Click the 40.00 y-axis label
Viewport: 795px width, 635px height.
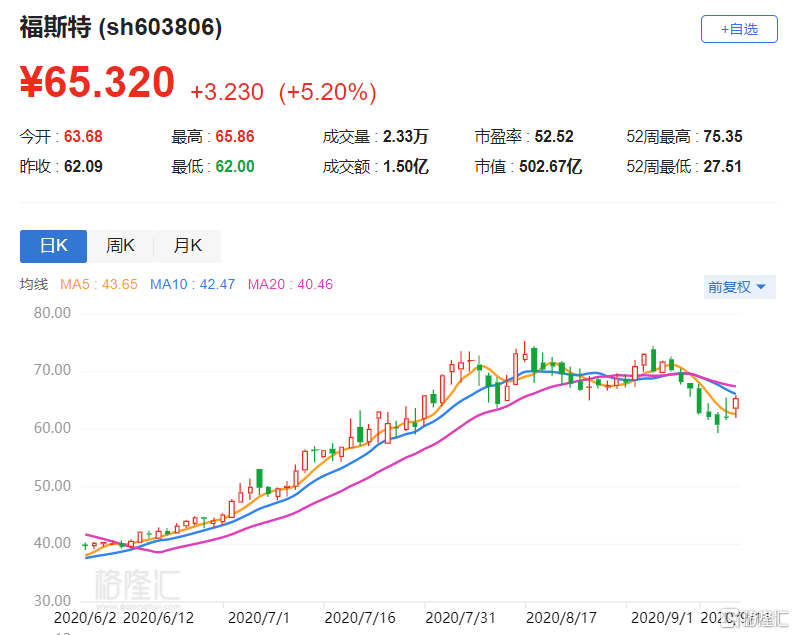(x=52, y=543)
